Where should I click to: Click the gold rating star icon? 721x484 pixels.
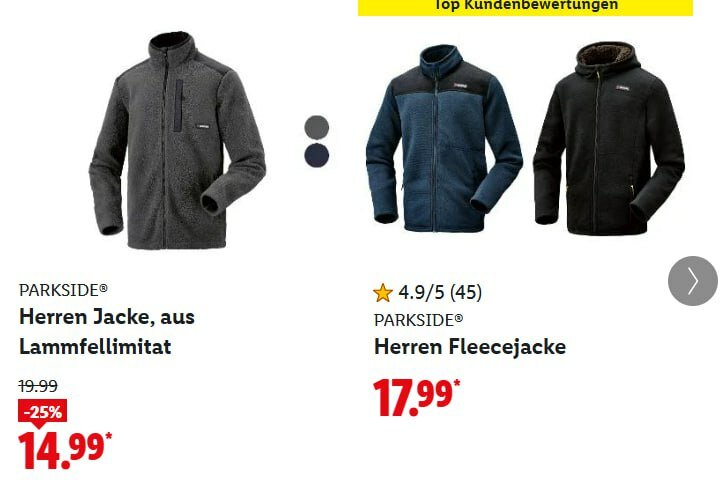click(x=383, y=293)
